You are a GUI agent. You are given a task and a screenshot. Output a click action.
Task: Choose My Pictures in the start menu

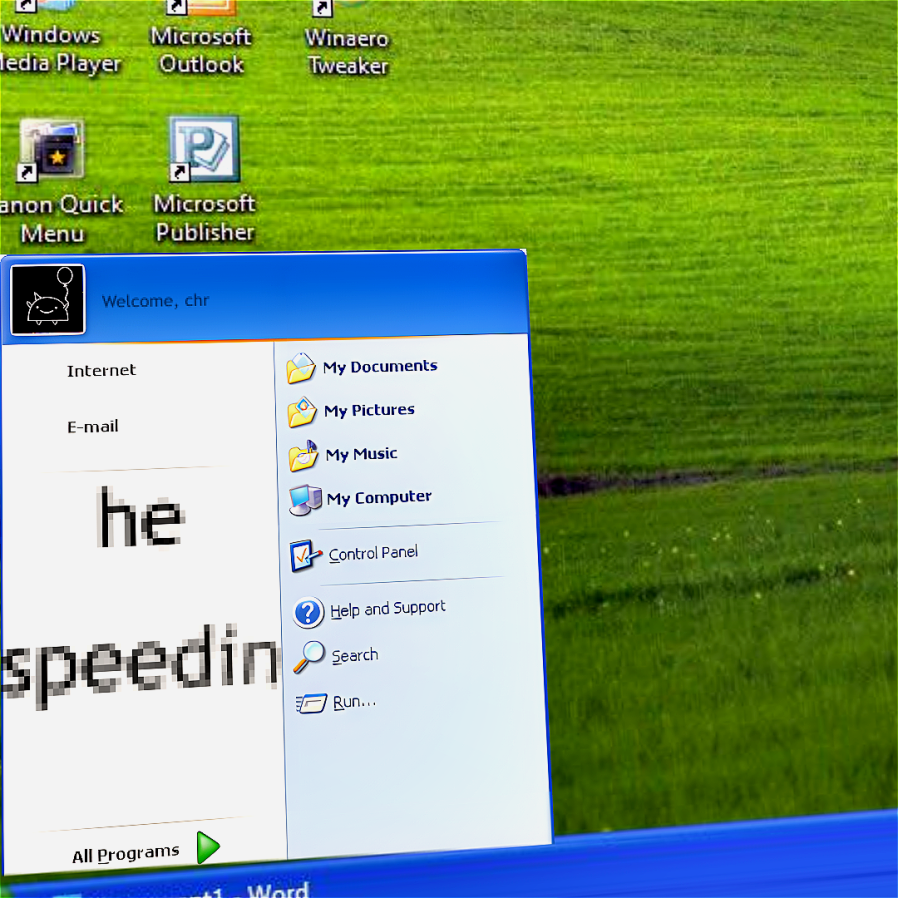pyautogui.click(x=369, y=410)
